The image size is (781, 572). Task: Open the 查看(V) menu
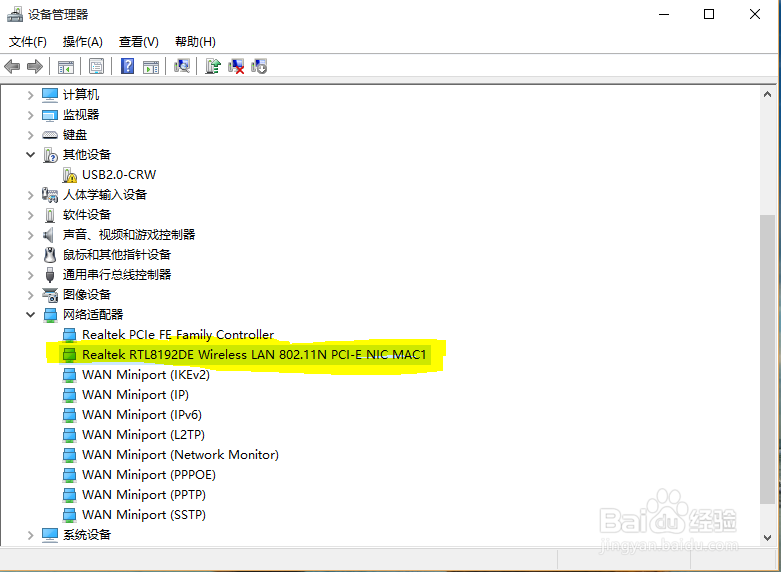(x=138, y=42)
